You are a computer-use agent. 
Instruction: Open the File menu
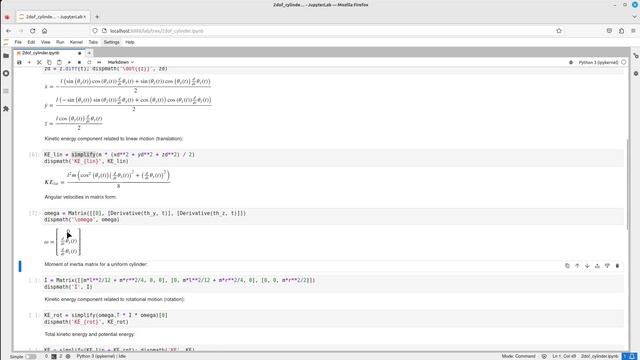point(18,42)
